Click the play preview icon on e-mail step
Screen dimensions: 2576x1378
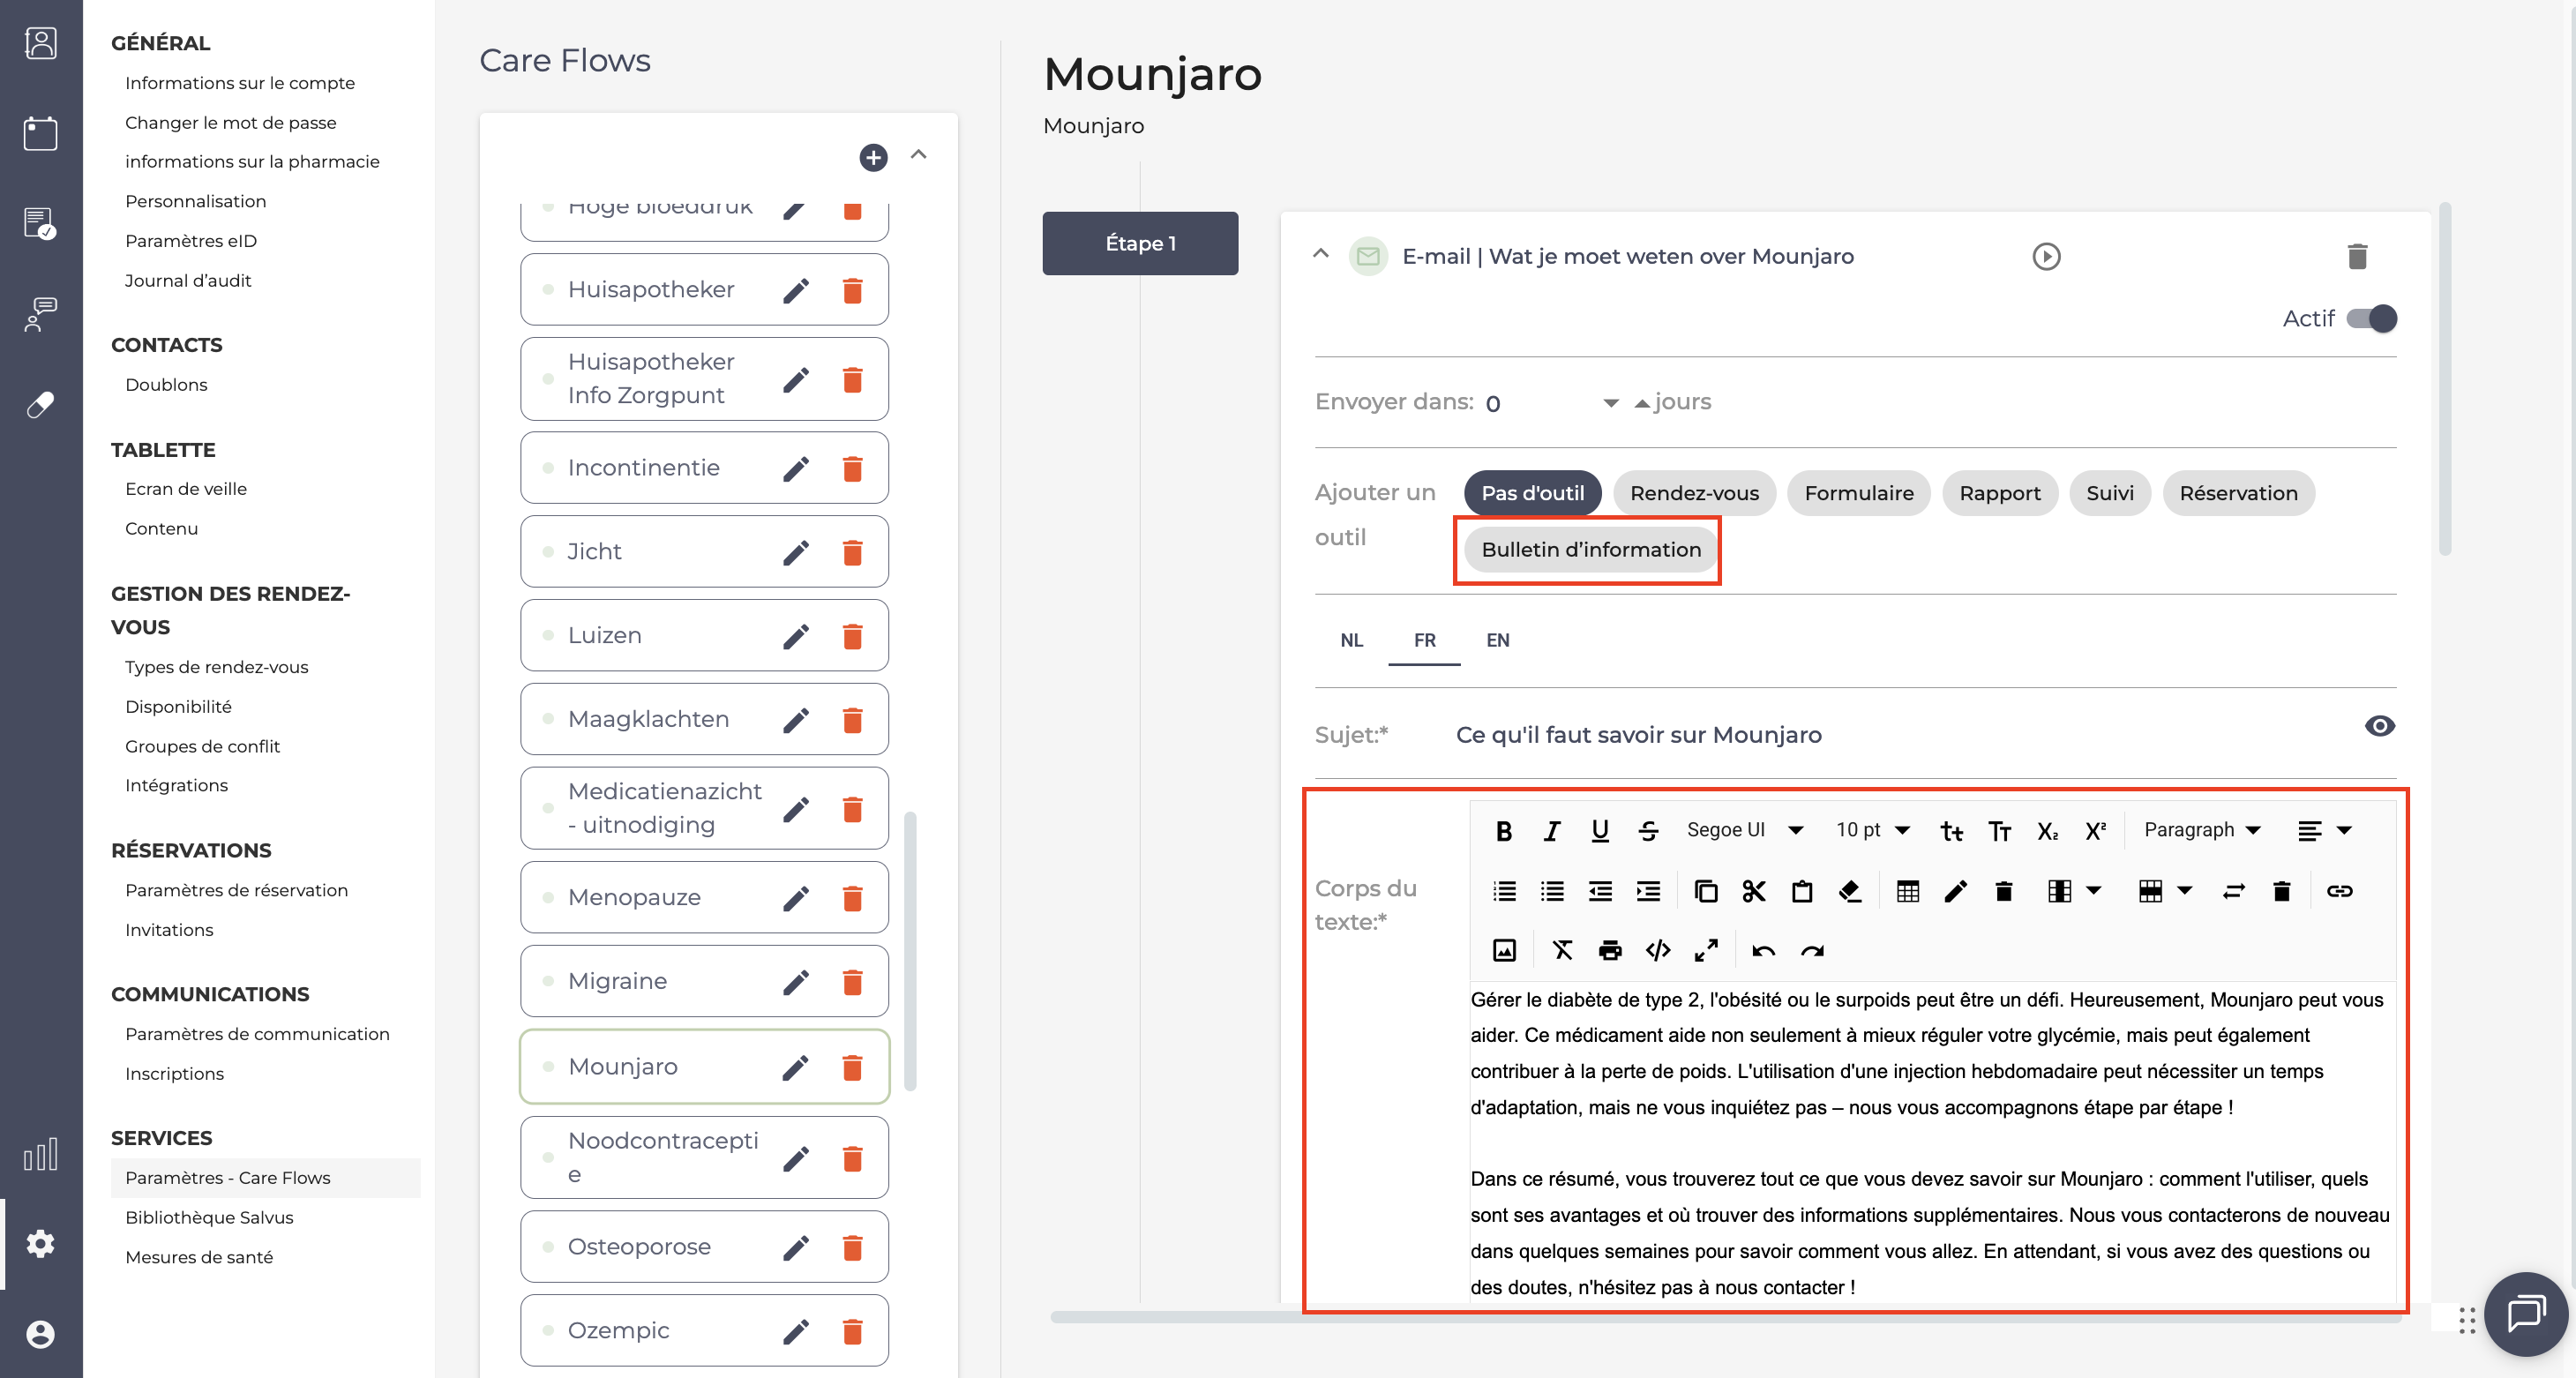coord(2046,257)
